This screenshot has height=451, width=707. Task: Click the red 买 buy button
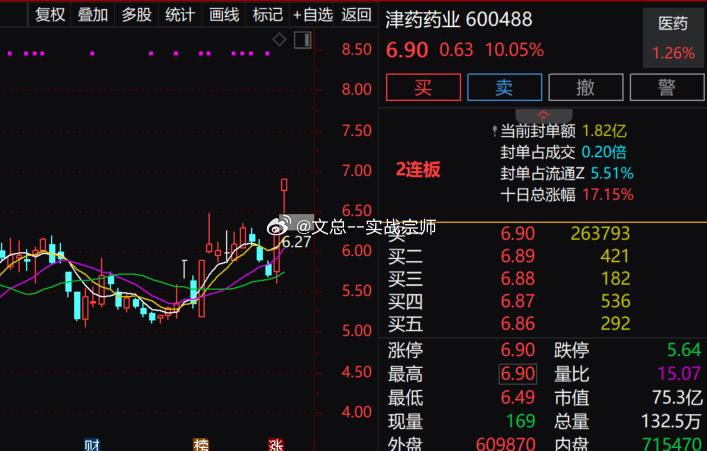tap(423, 87)
